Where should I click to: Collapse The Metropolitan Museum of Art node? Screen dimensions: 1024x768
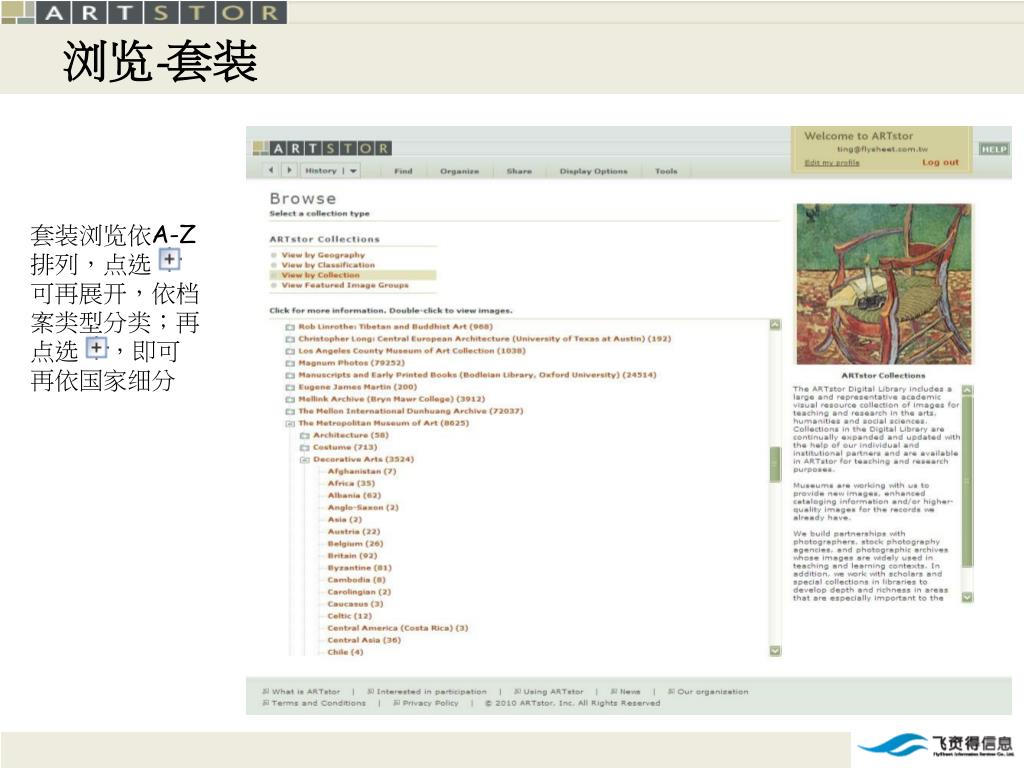[290, 424]
